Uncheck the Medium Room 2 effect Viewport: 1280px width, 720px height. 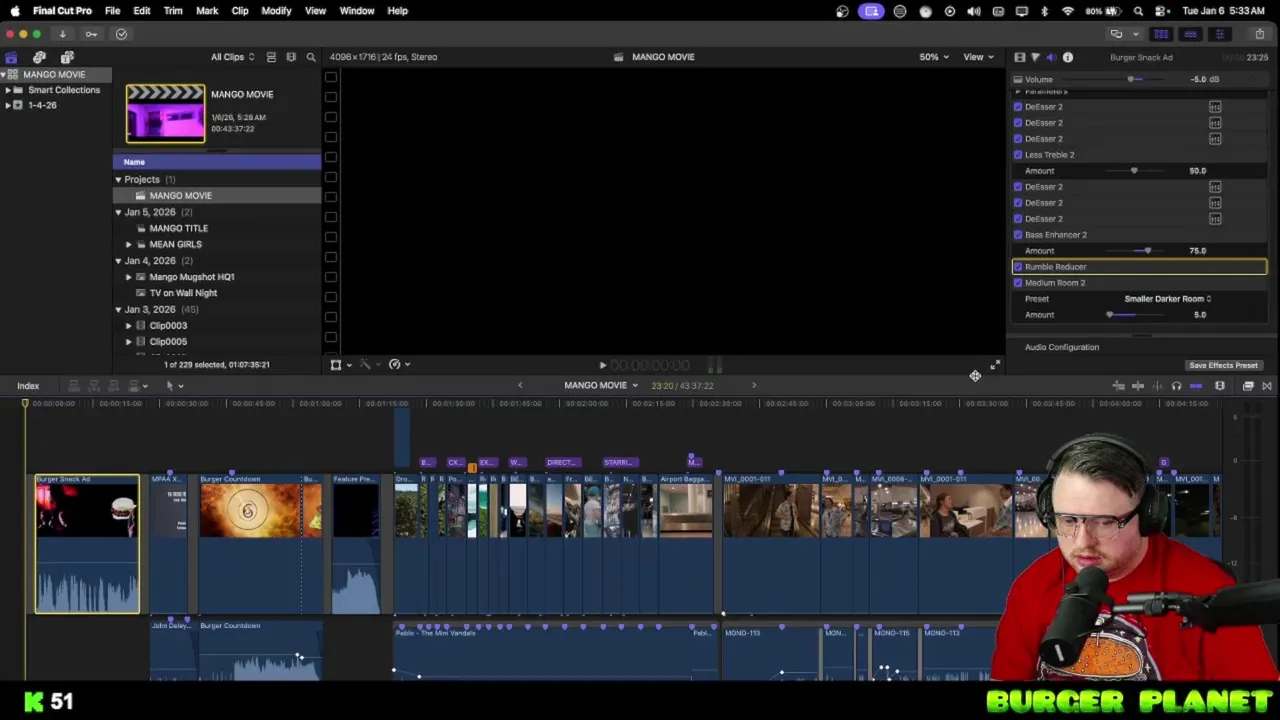1018,283
